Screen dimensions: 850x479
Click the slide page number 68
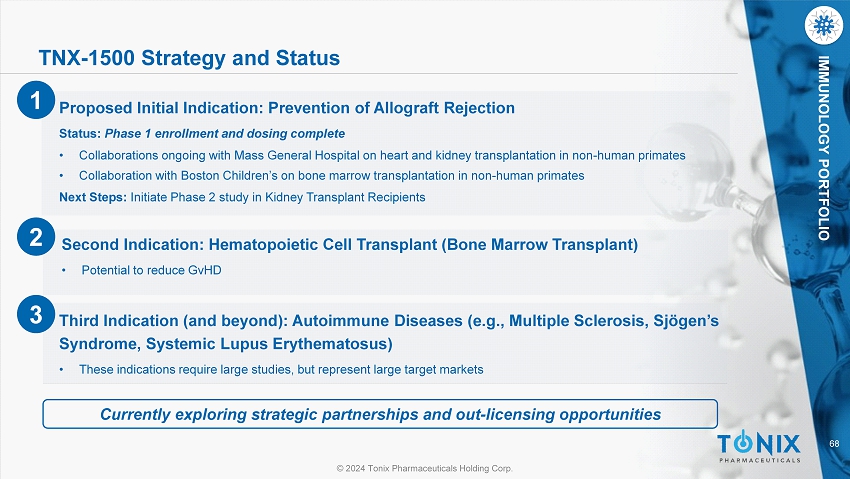[822, 444]
